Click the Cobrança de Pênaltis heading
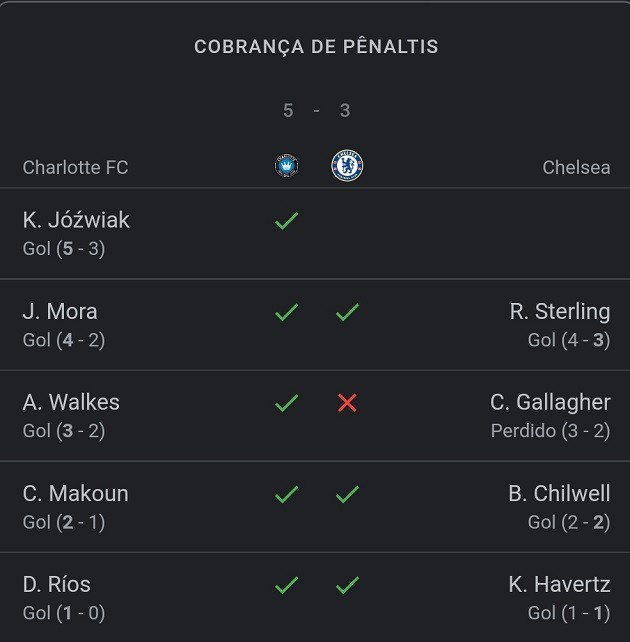 (316, 47)
